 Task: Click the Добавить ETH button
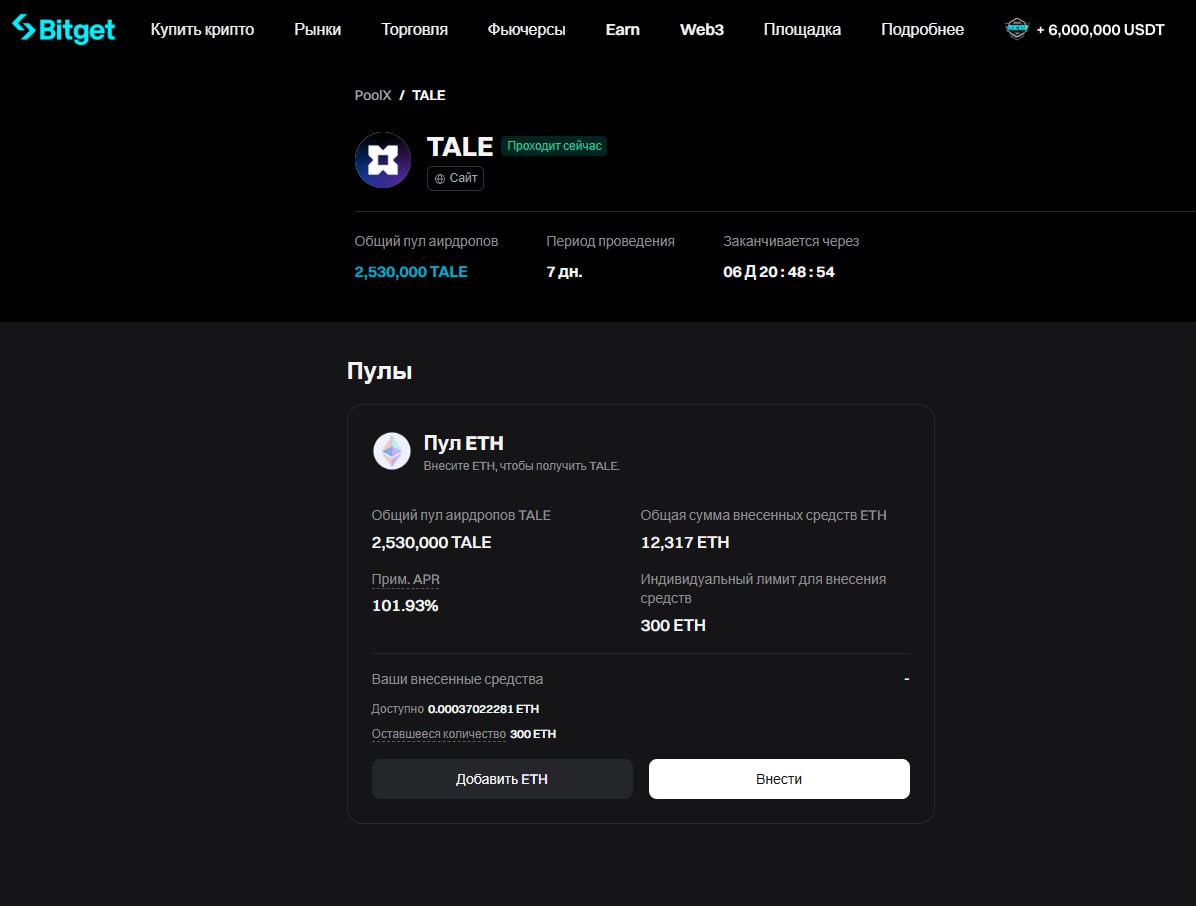[x=502, y=779]
